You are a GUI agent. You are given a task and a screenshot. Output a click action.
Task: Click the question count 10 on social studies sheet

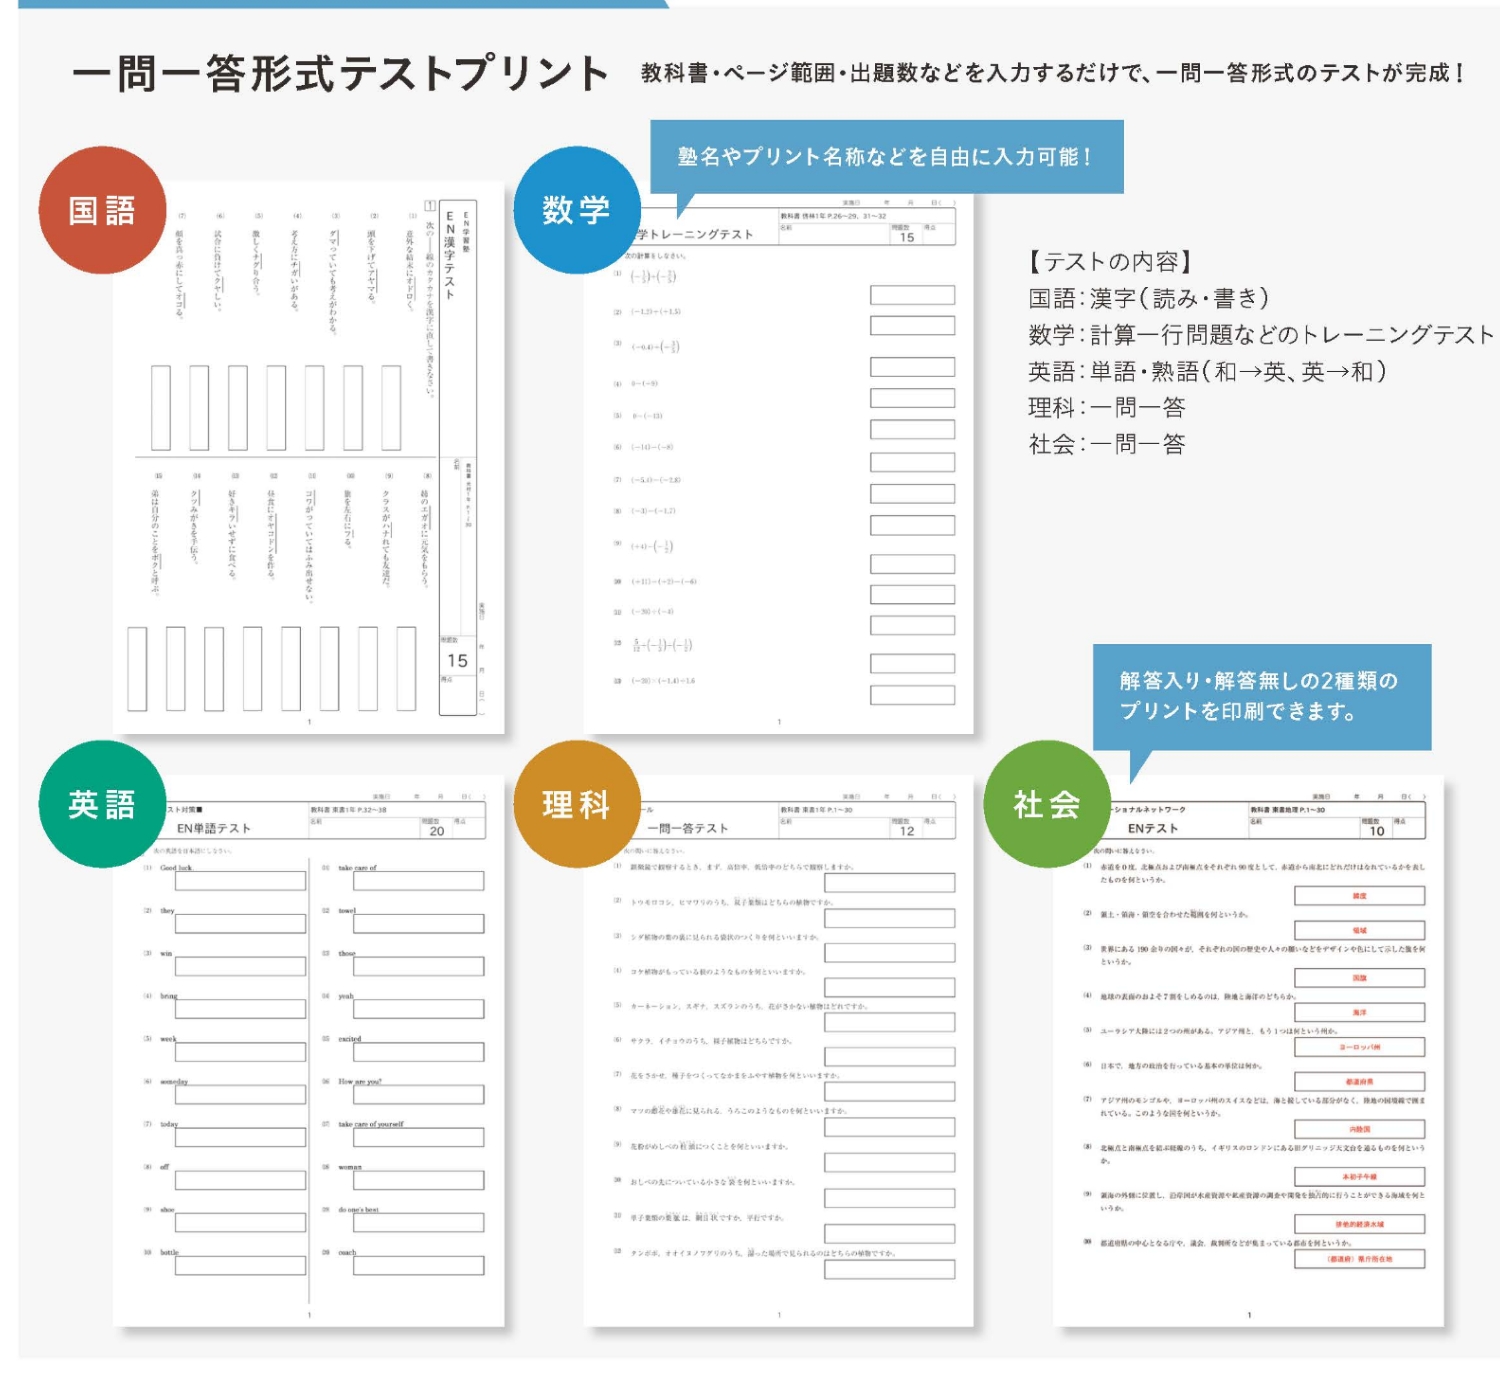1377,831
